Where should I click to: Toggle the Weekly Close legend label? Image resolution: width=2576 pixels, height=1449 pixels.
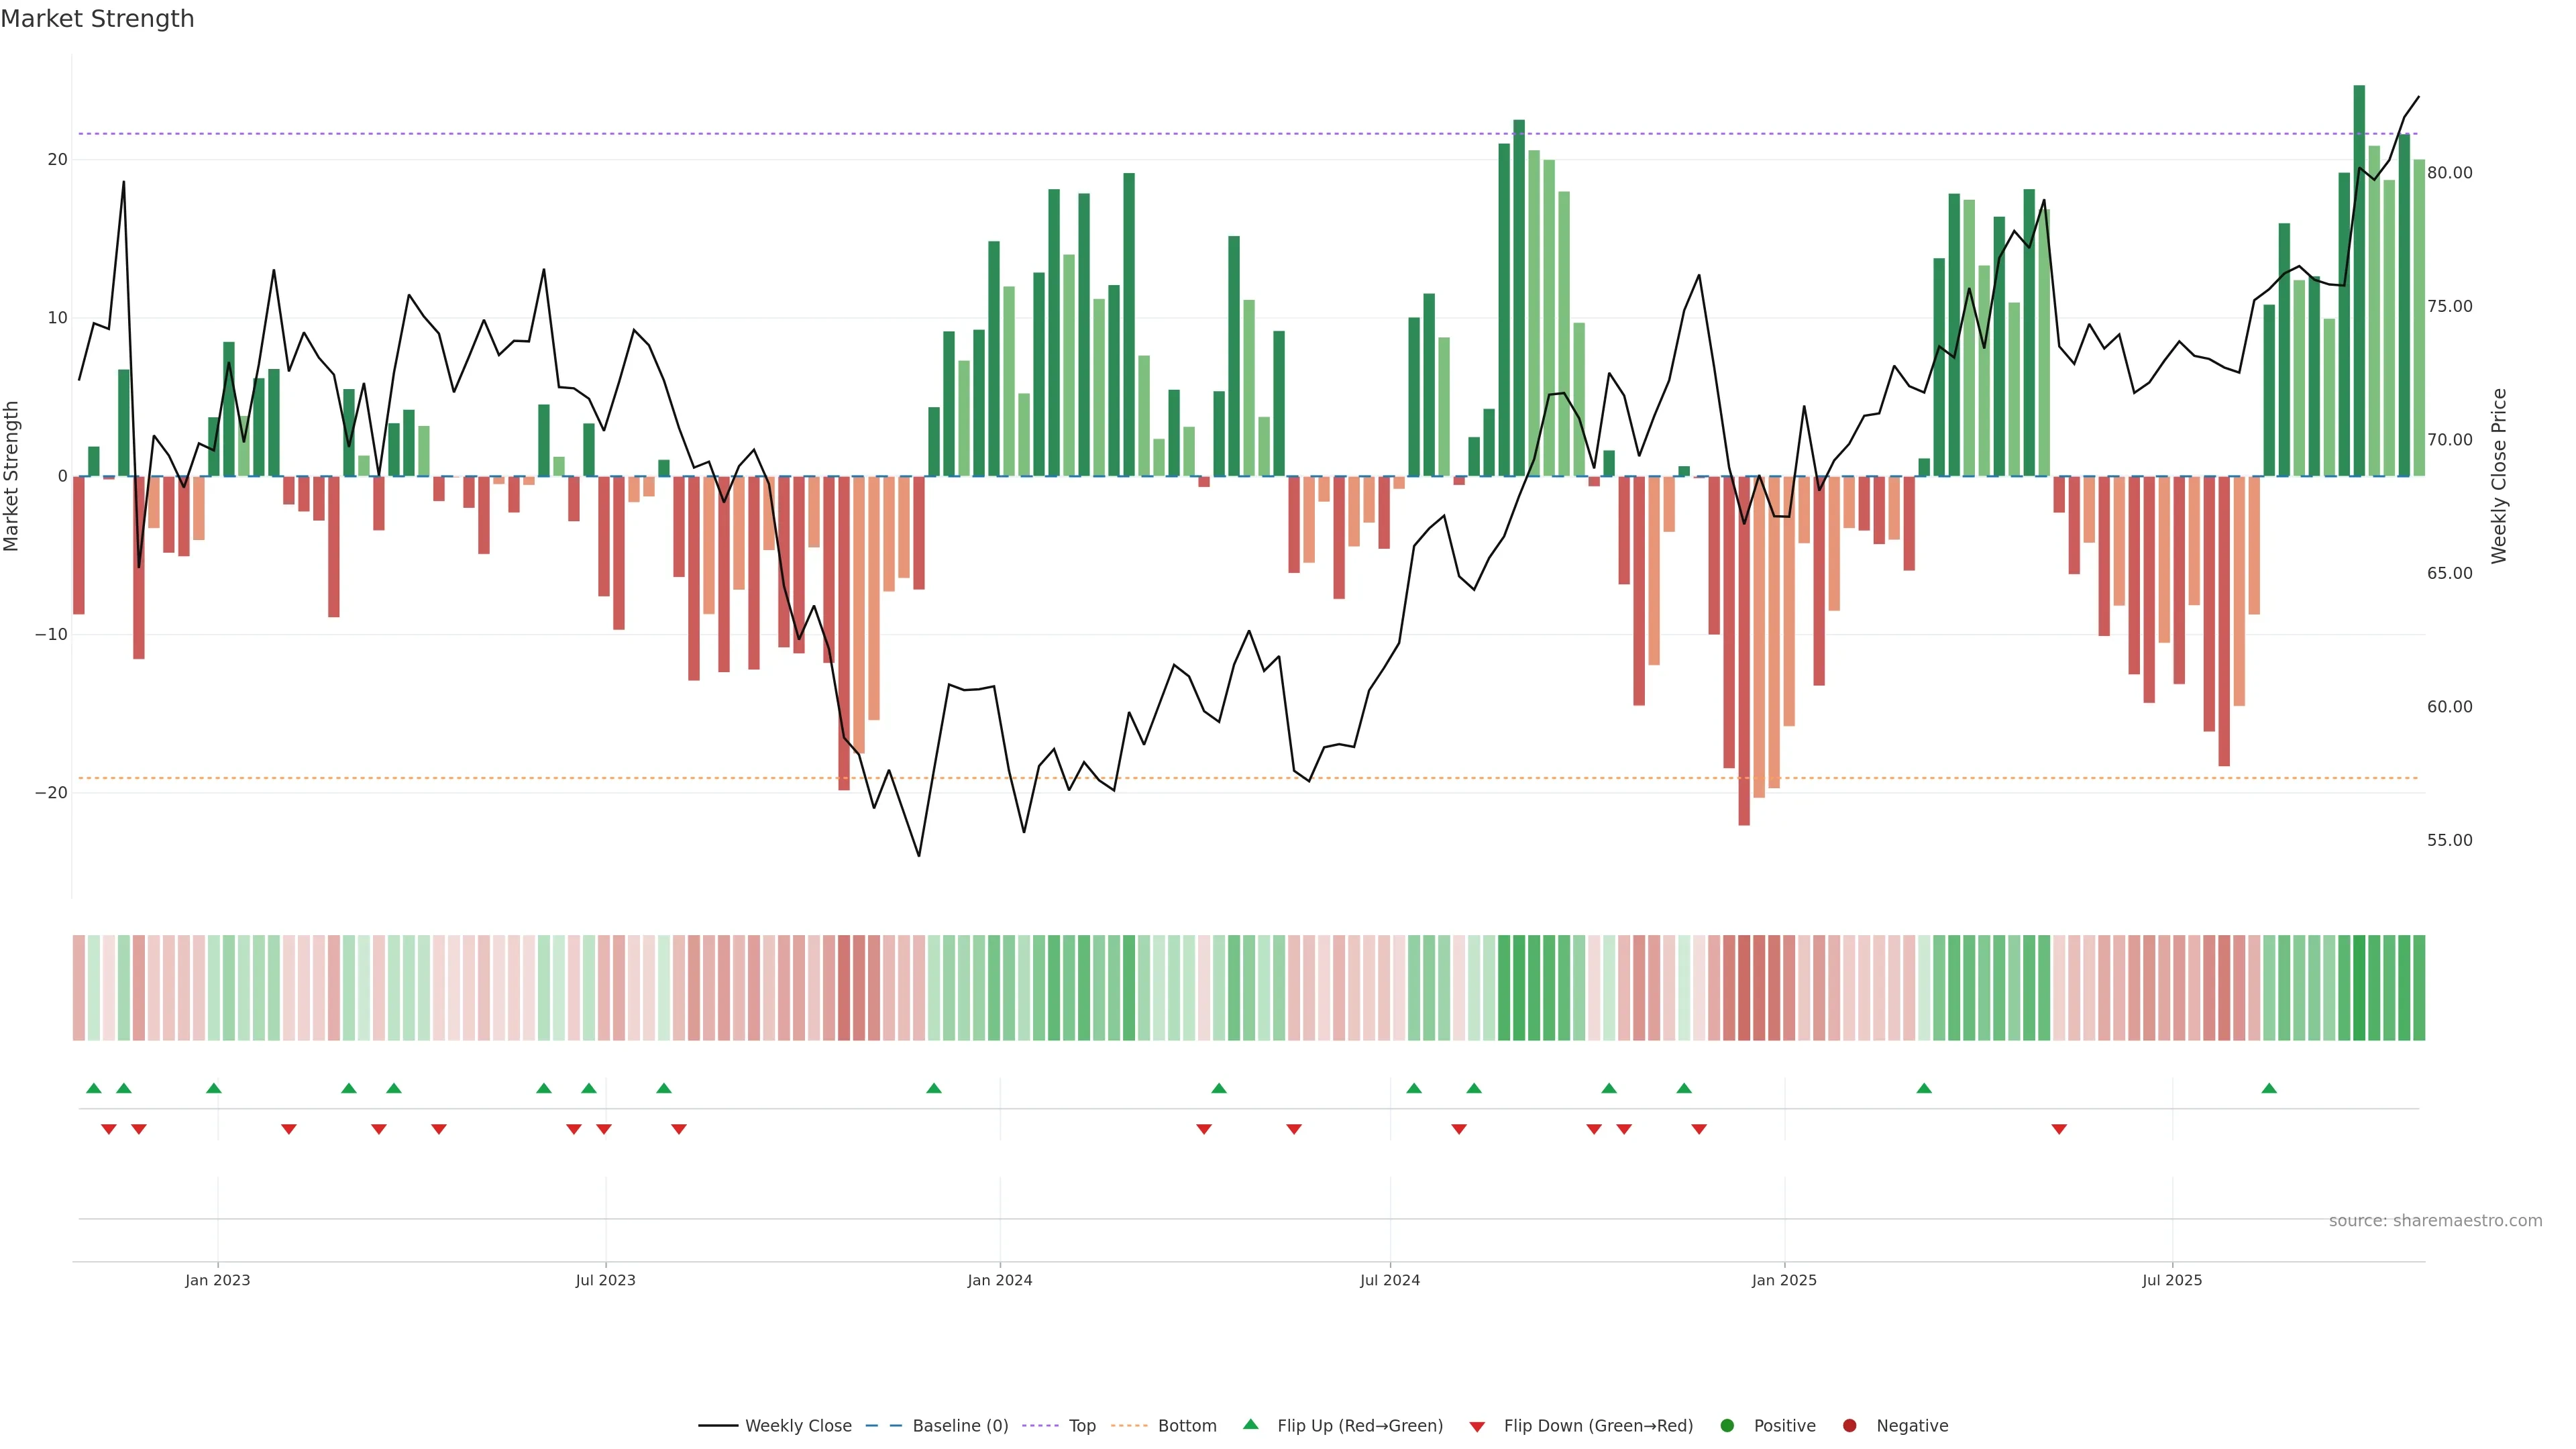tap(798, 1425)
